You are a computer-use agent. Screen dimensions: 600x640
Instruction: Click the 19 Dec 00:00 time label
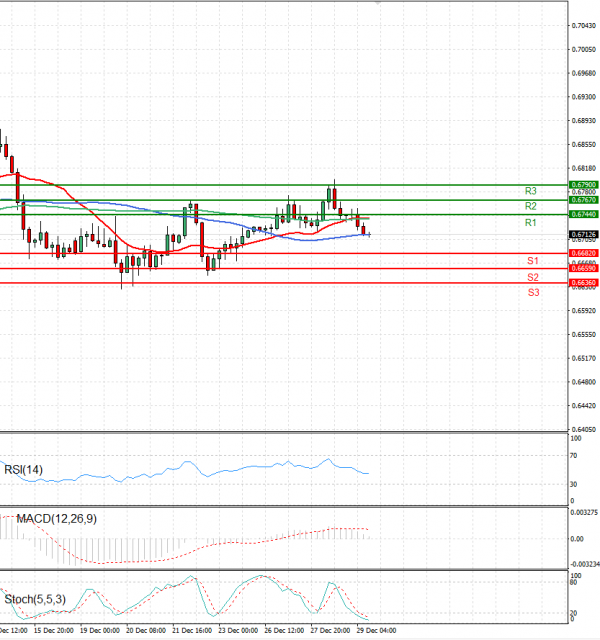pyautogui.click(x=100, y=631)
